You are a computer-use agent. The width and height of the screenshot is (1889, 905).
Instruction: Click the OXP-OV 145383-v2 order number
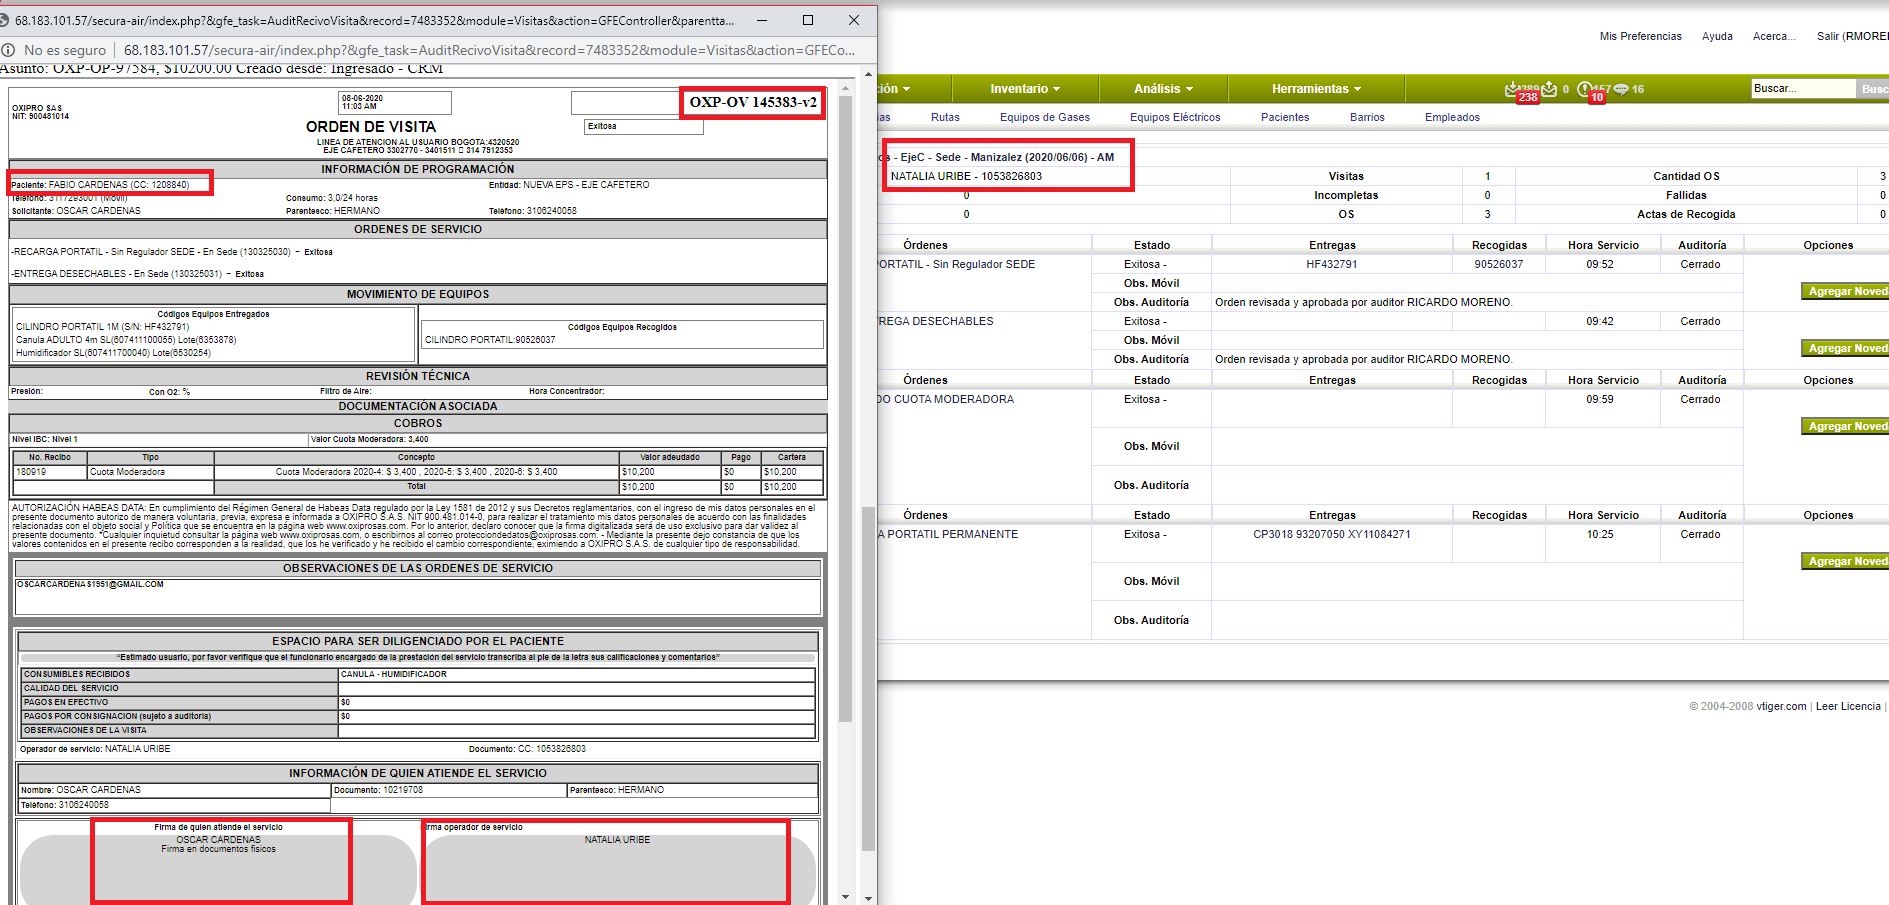tap(753, 102)
